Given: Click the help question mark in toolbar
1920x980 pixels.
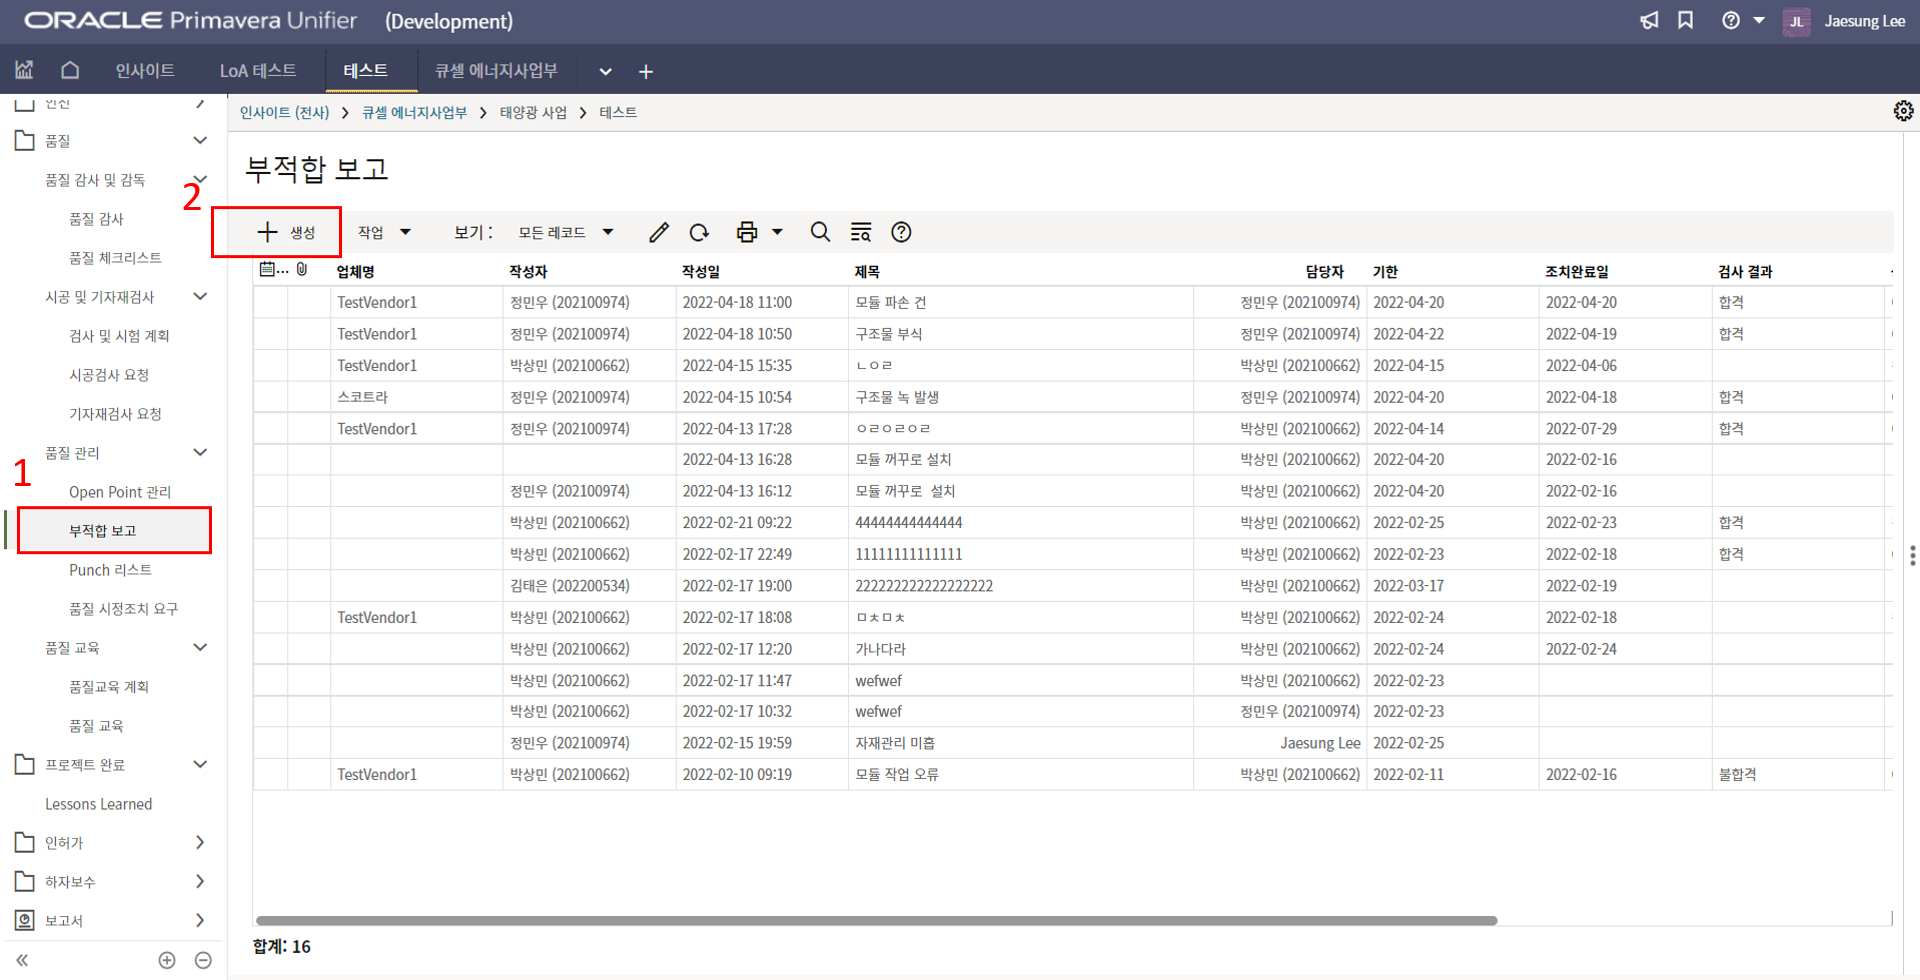Looking at the screenshot, I should coord(901,233).
